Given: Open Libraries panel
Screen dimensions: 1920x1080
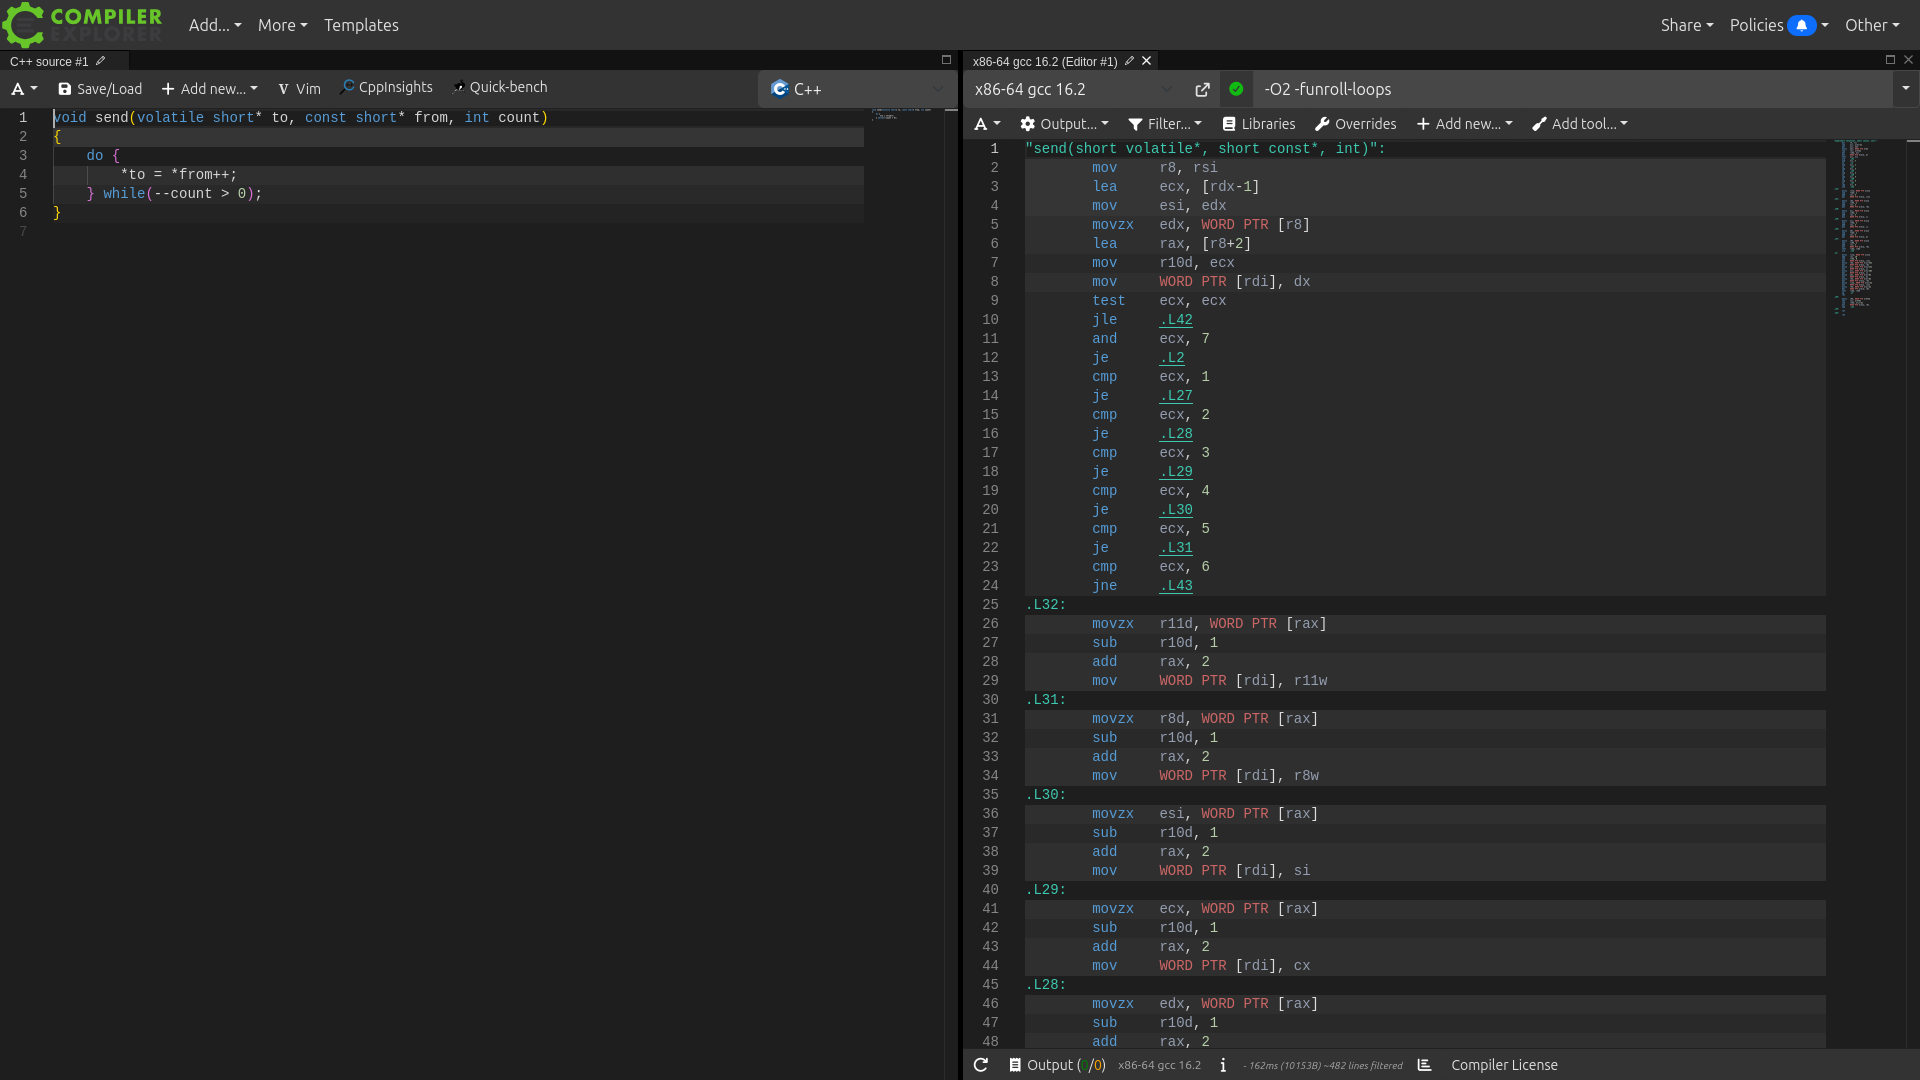Looking at the screenshot, I should 1259,124.
